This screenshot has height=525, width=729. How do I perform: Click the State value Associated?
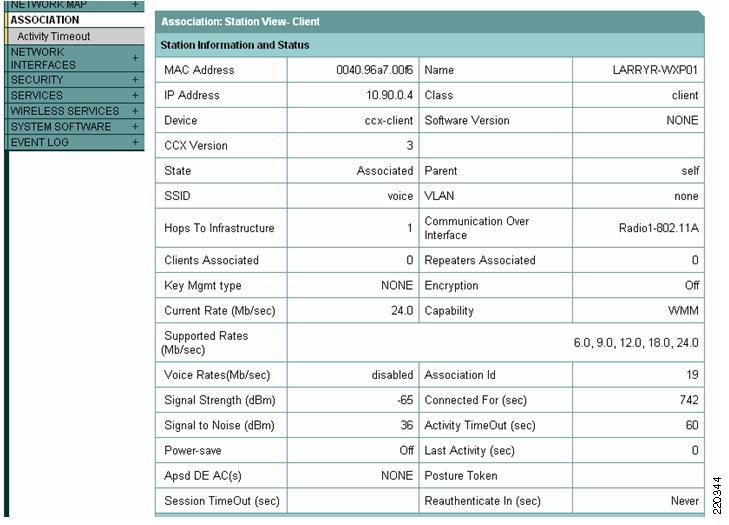pyautogui.click(x=385, y=171)
